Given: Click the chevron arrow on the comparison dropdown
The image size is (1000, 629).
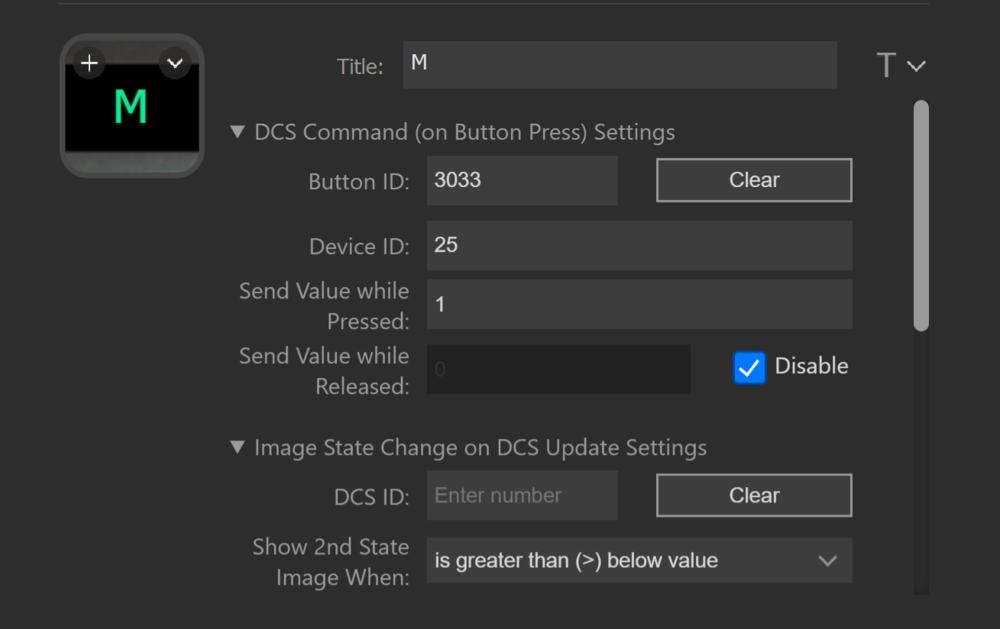Looking at the screenshot, I should (x=827, y=561).
